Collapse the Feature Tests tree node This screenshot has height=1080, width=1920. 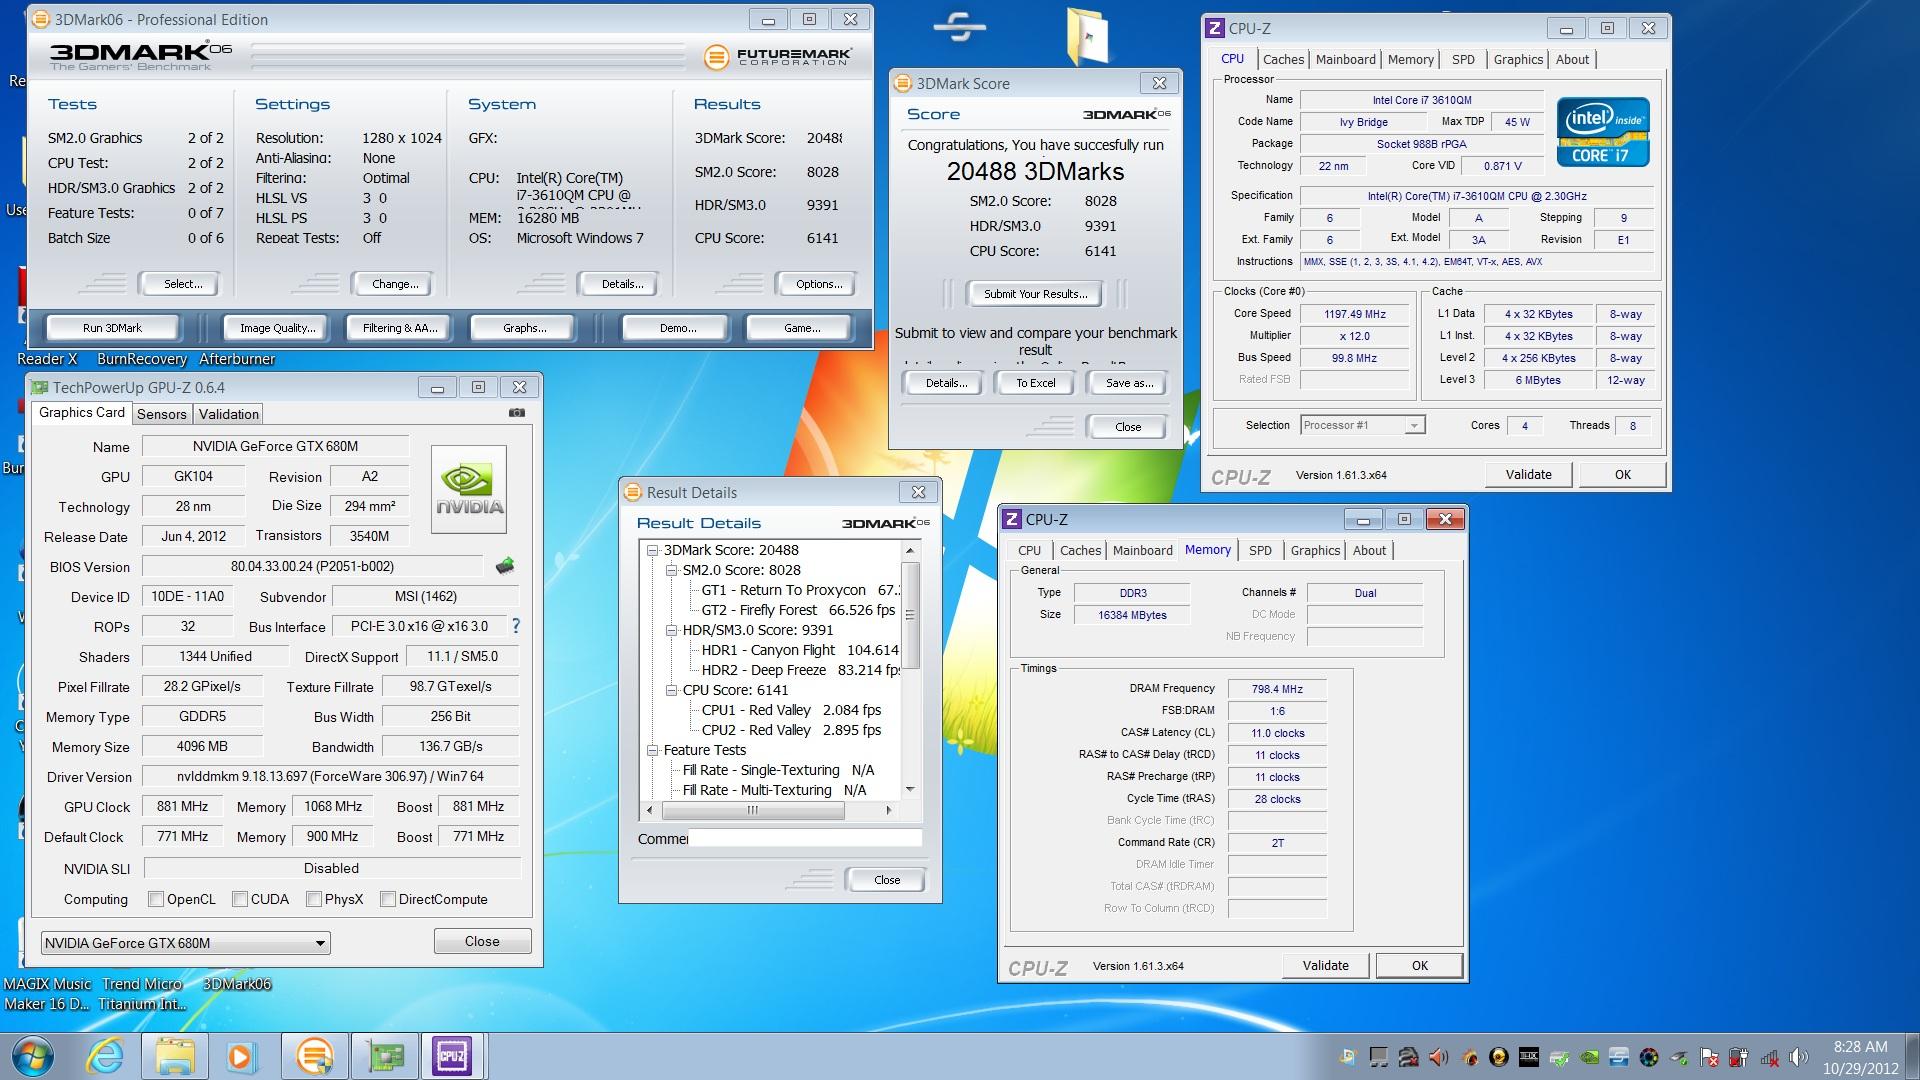[653, 750]
